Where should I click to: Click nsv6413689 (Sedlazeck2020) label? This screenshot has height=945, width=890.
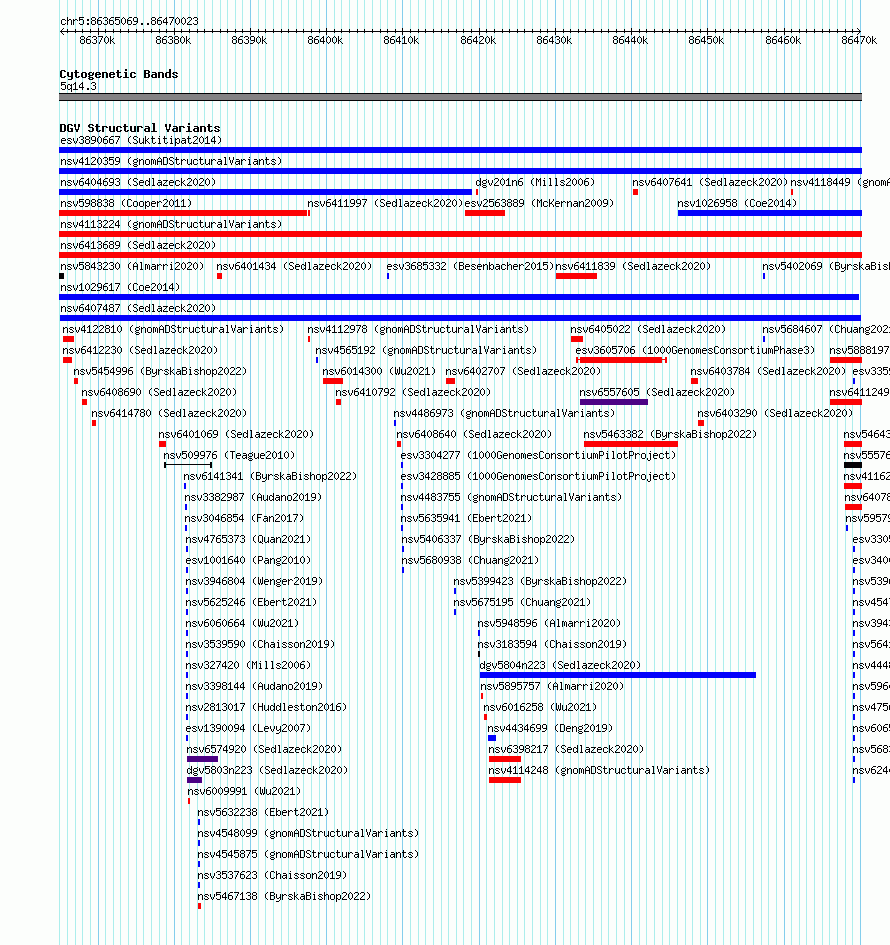tap(138, 245)
